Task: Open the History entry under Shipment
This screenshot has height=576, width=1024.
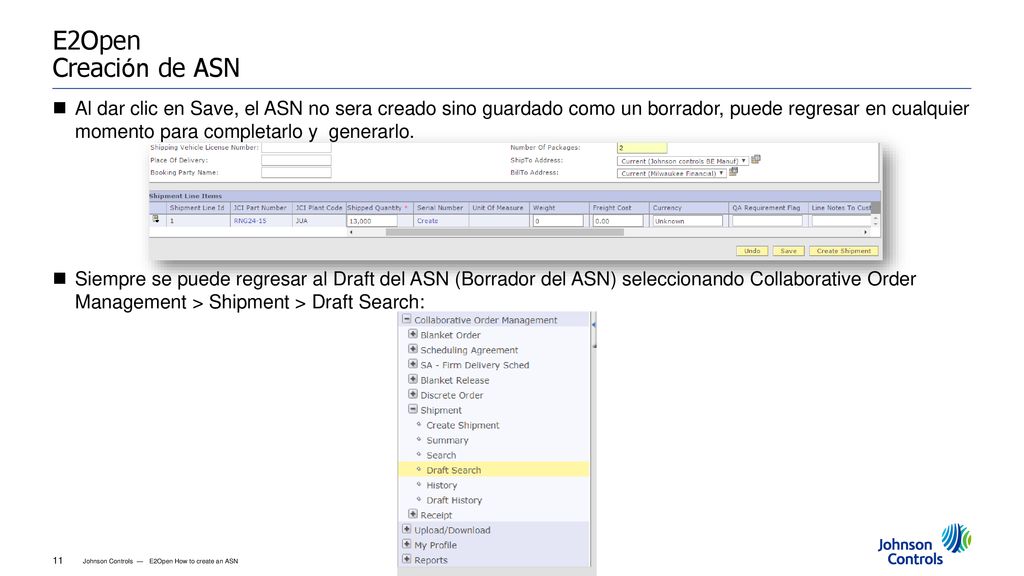Action: [441, 485]
